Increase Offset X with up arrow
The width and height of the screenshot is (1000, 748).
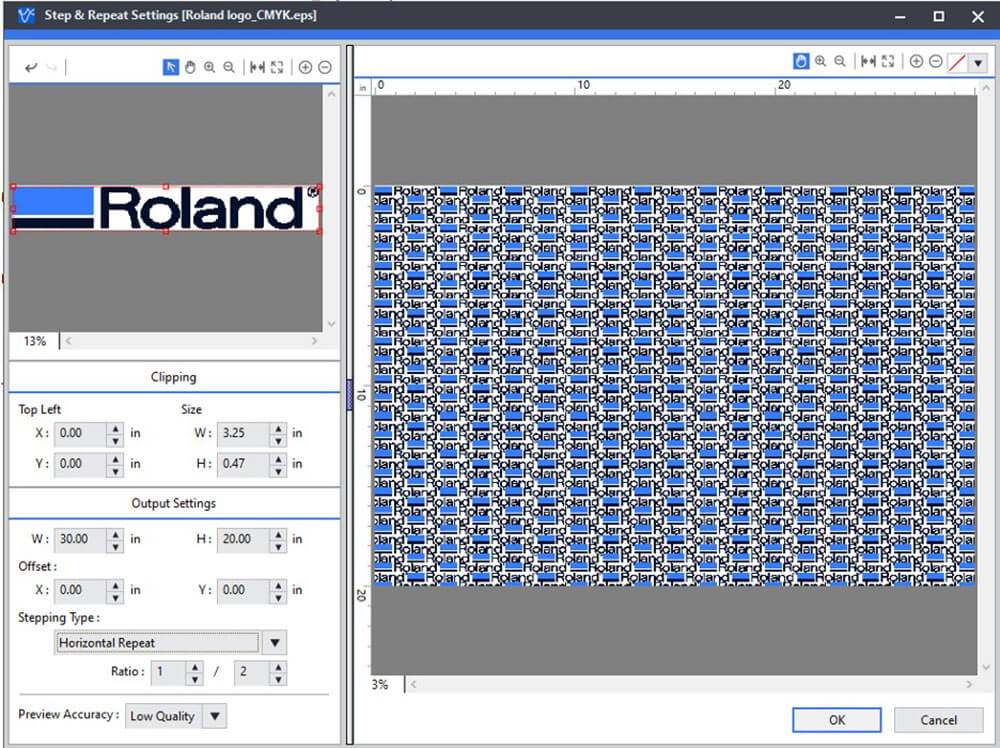tap(115, 585)
